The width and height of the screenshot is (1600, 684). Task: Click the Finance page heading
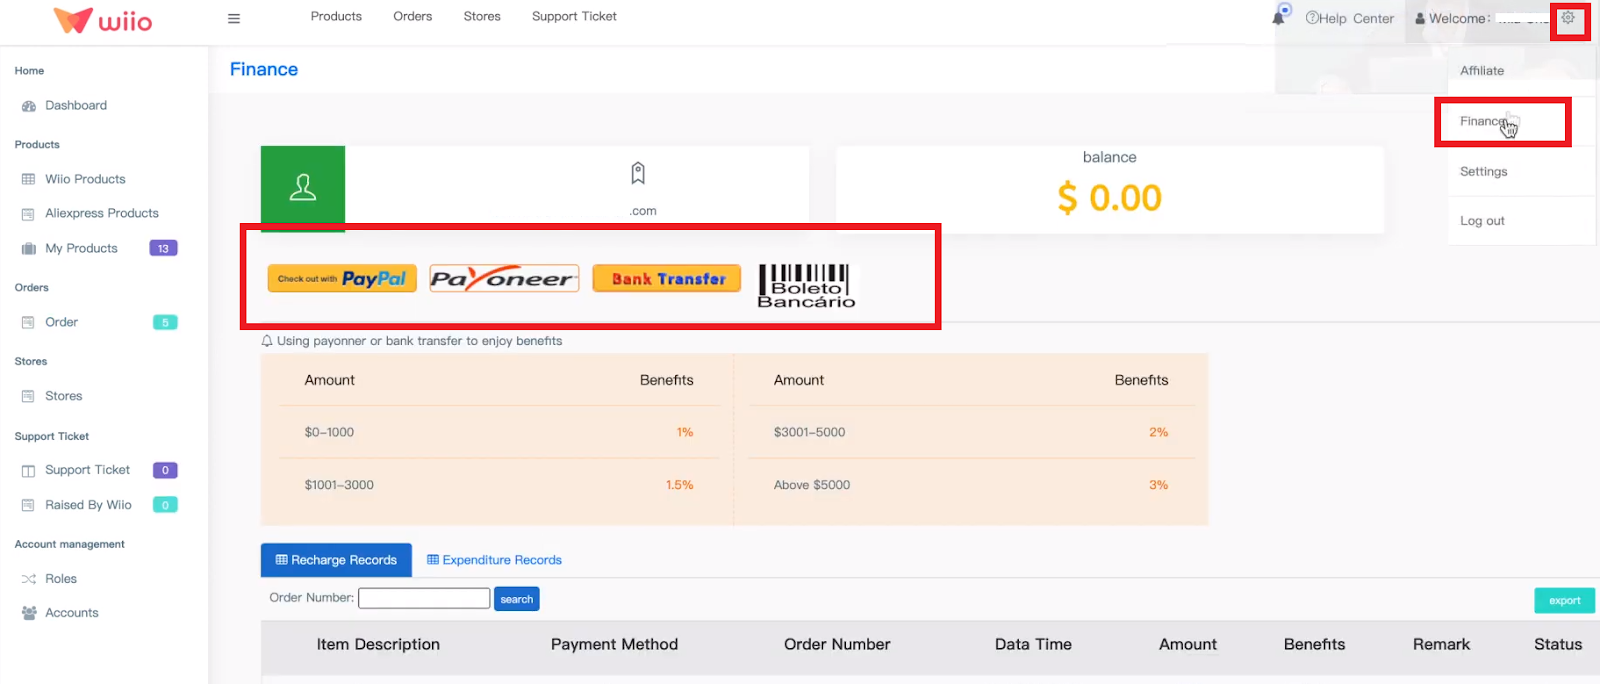tap(264, 70)
